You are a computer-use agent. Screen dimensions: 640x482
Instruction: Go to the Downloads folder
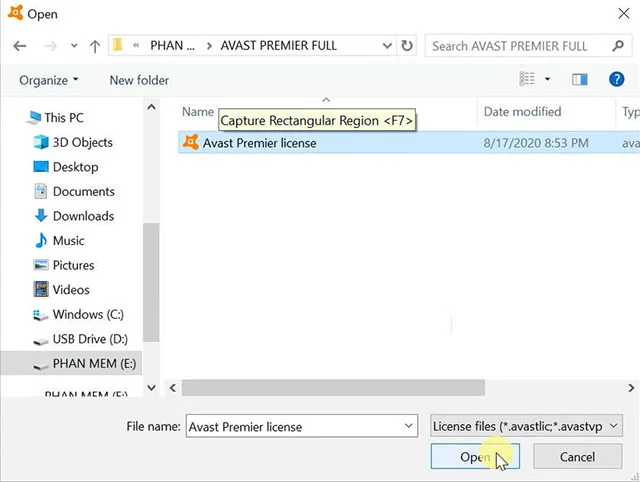(x=74, y=216)
